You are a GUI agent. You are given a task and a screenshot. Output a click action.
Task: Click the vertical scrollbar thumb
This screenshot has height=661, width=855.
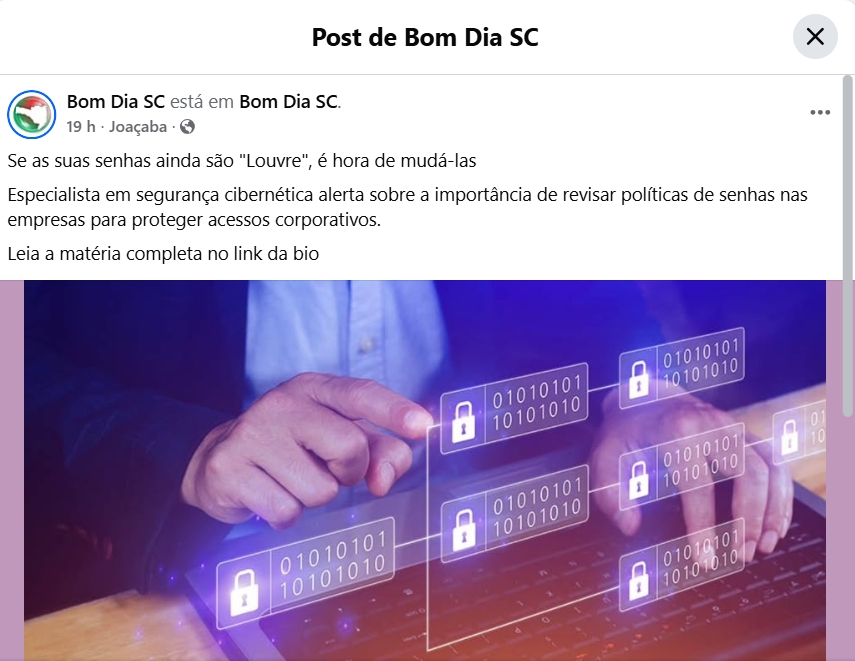(x=847, y=245)
